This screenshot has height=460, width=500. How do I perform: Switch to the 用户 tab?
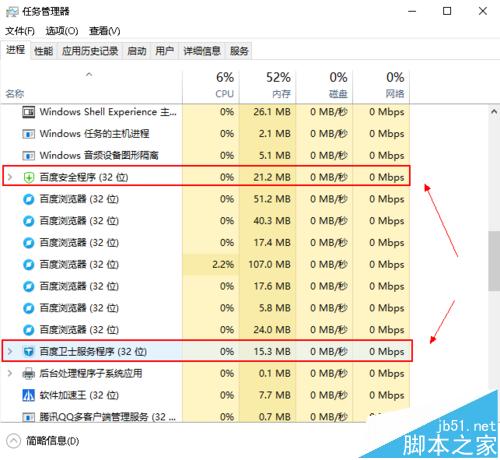(164, 51)
